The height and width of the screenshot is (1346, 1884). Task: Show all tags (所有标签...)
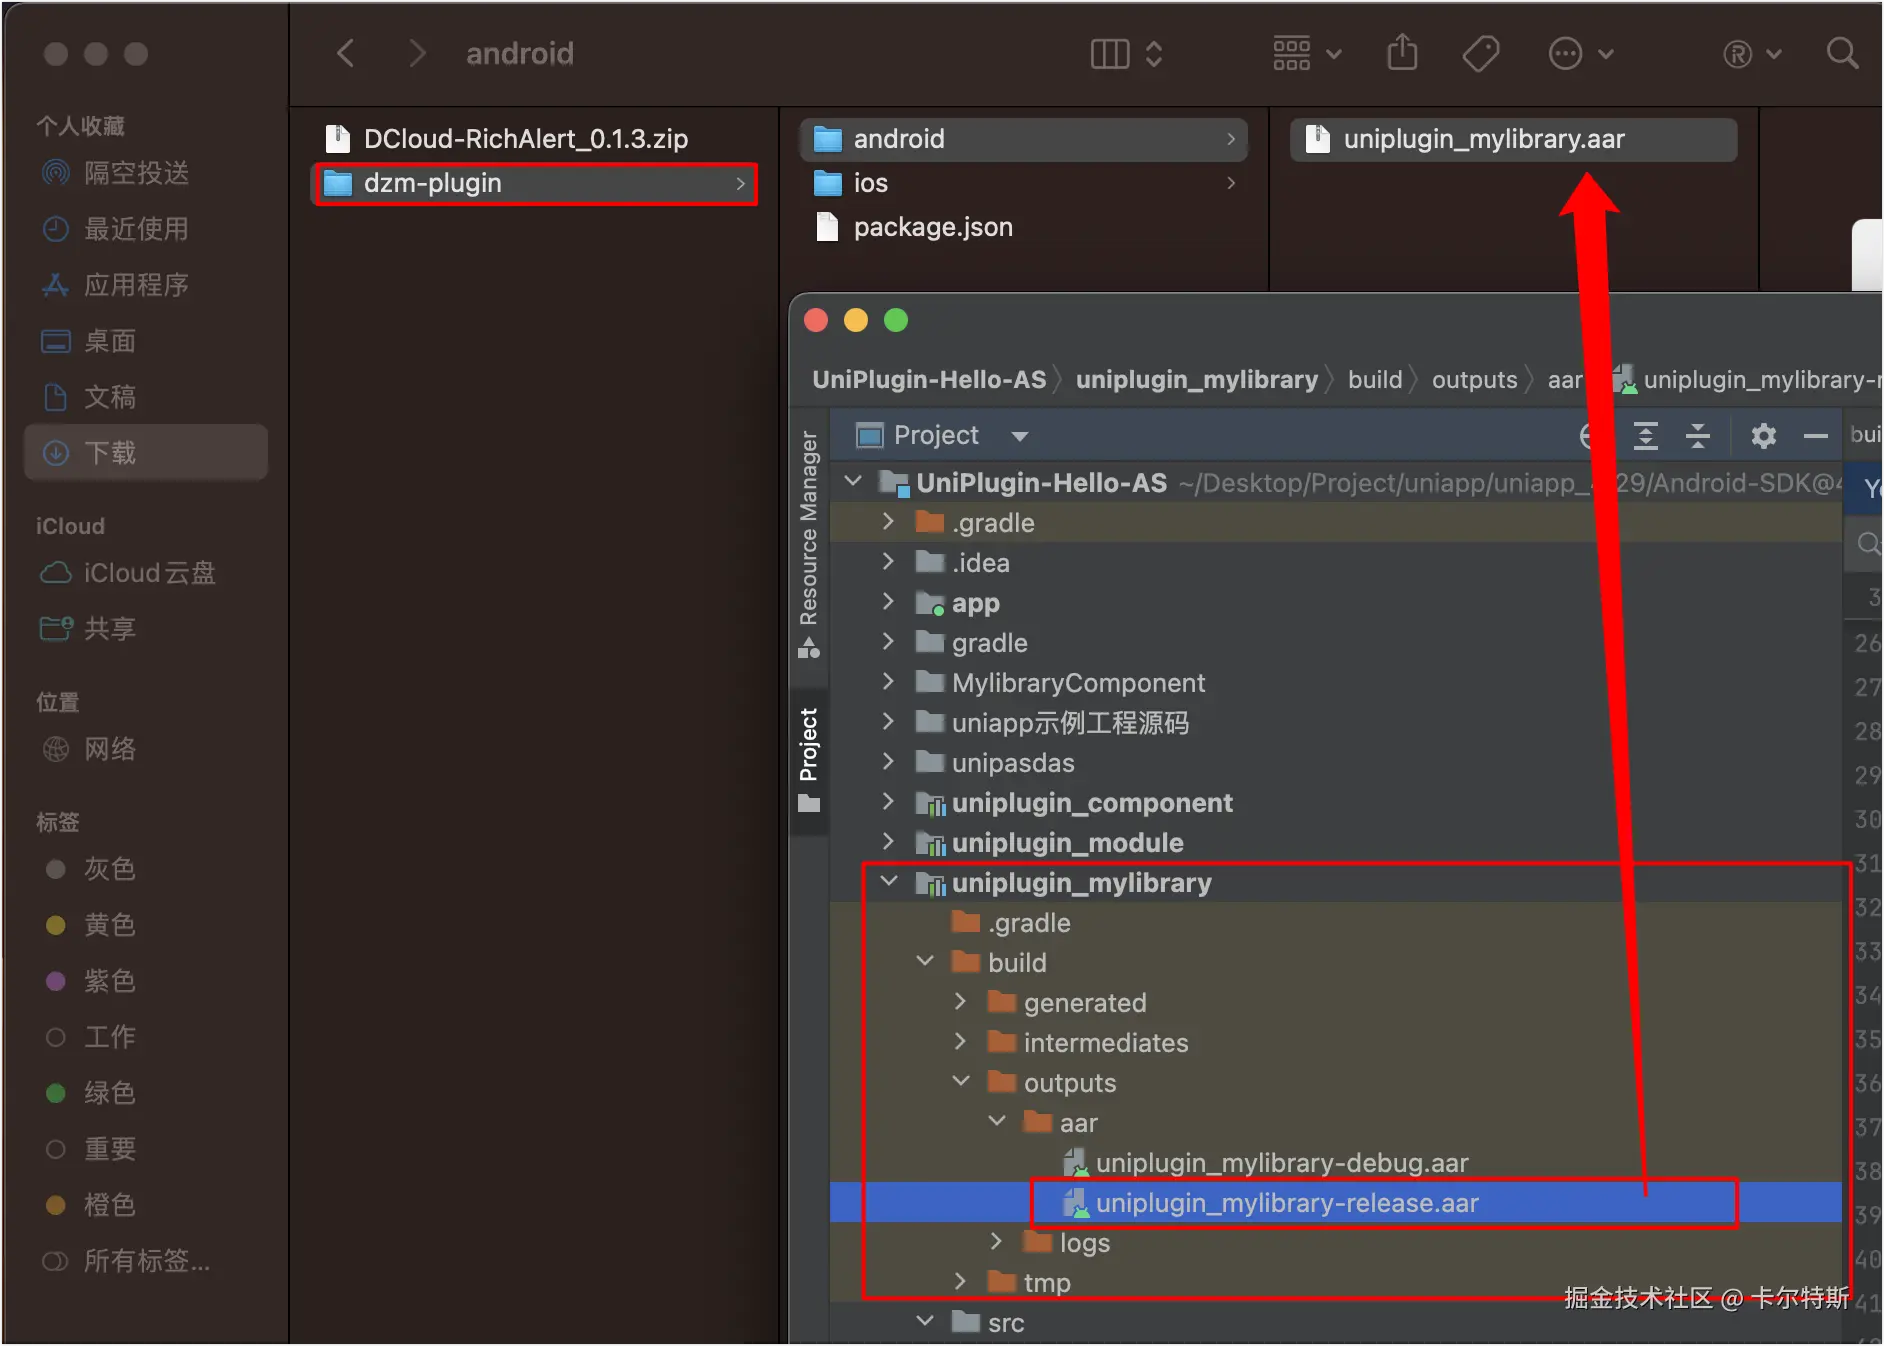tap(146, 1261)
